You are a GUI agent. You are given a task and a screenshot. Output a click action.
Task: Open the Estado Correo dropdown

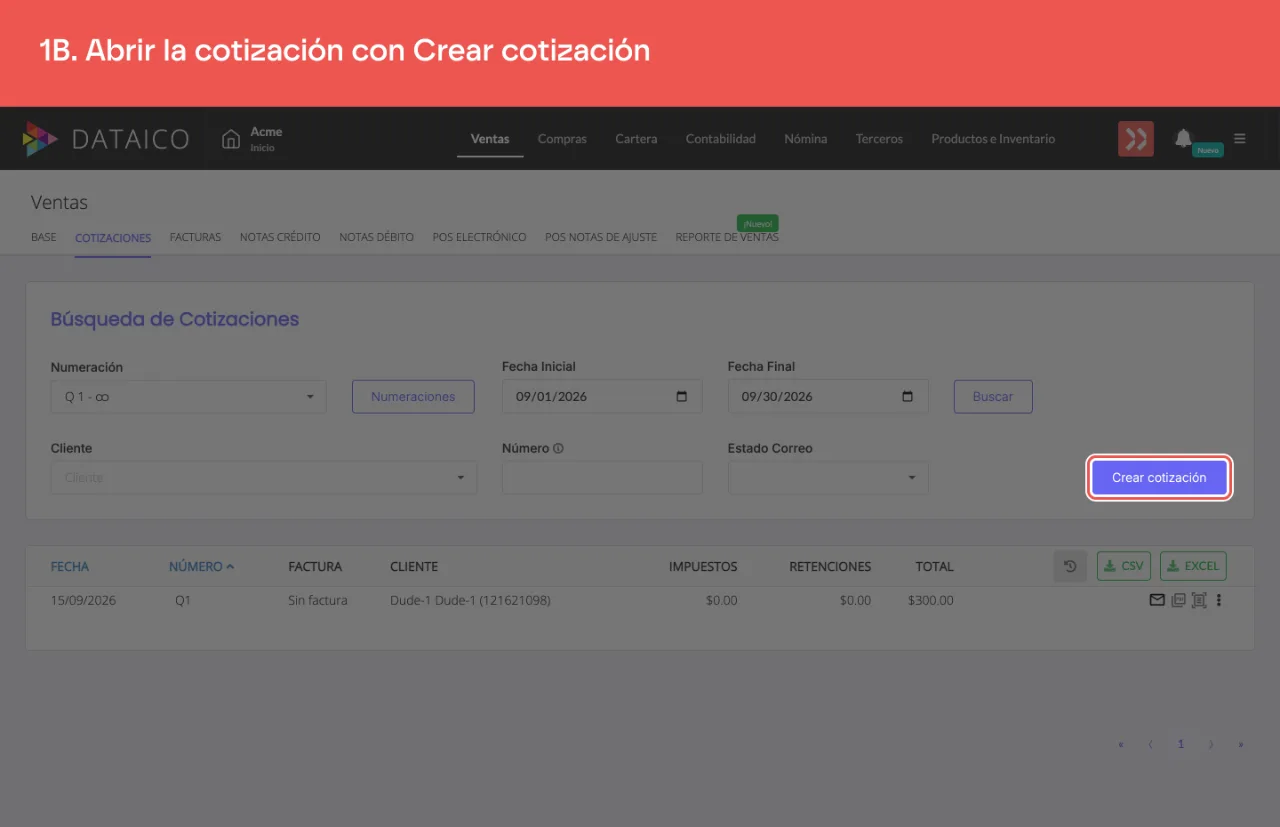click(x=828, y=477)
